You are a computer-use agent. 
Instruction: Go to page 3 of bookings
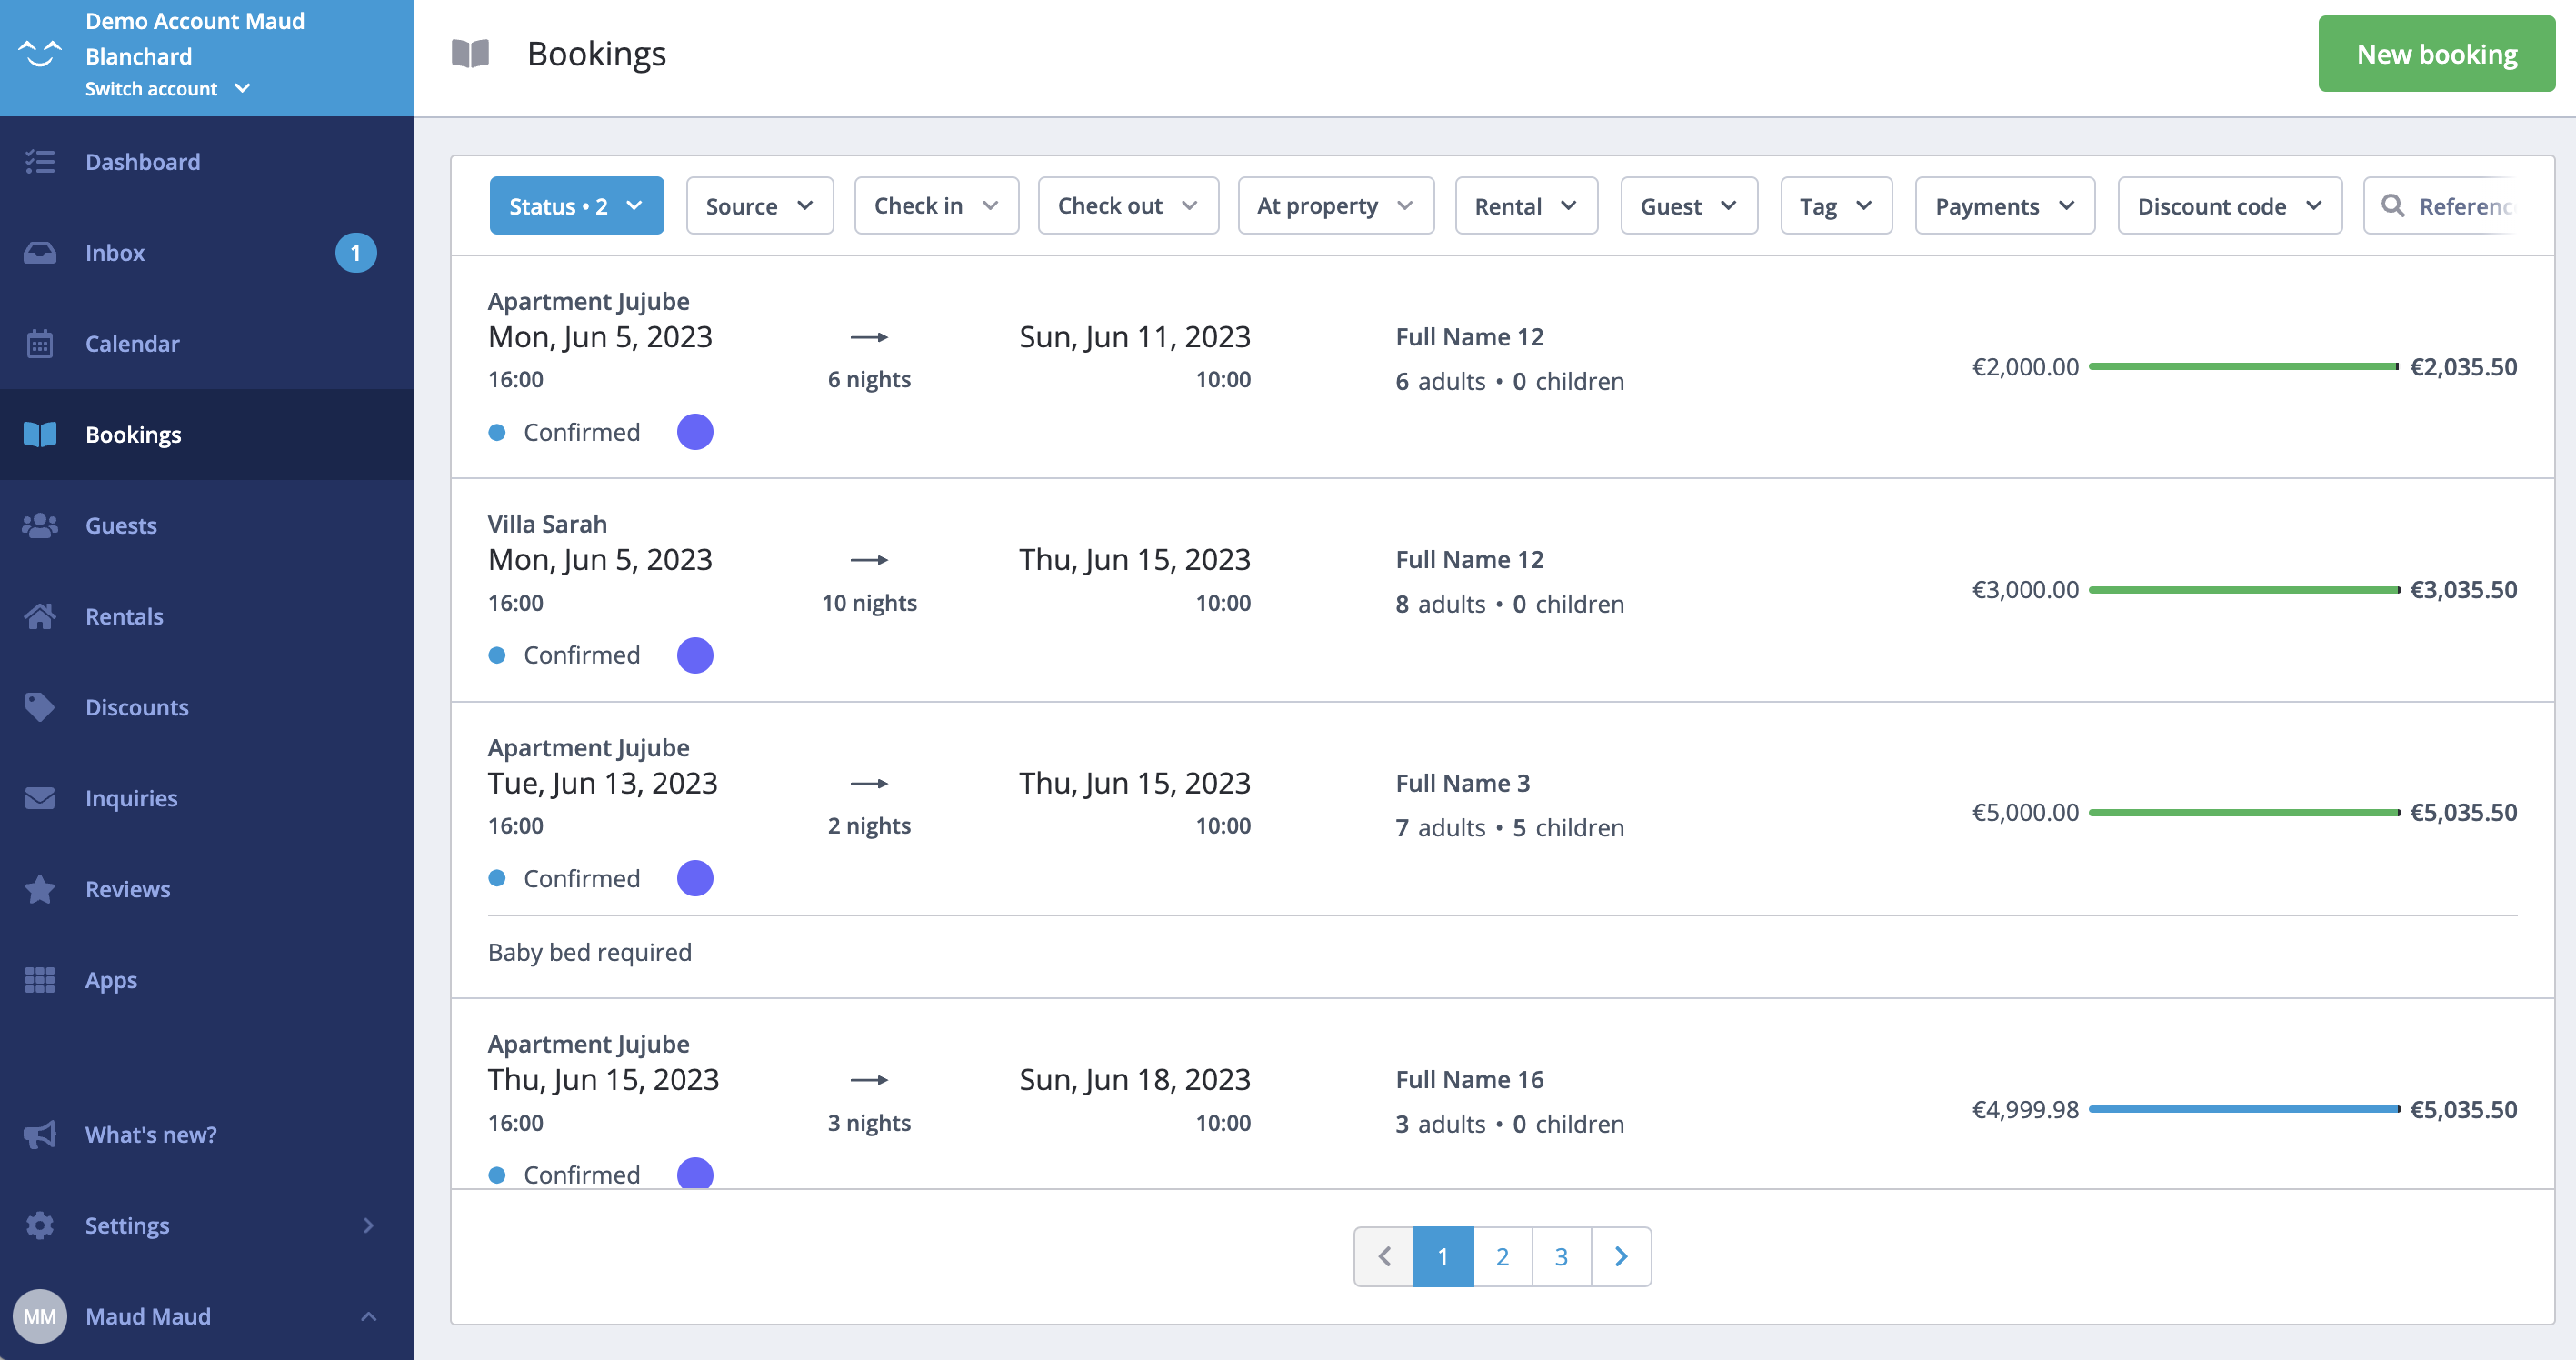click(1561, 1256)
